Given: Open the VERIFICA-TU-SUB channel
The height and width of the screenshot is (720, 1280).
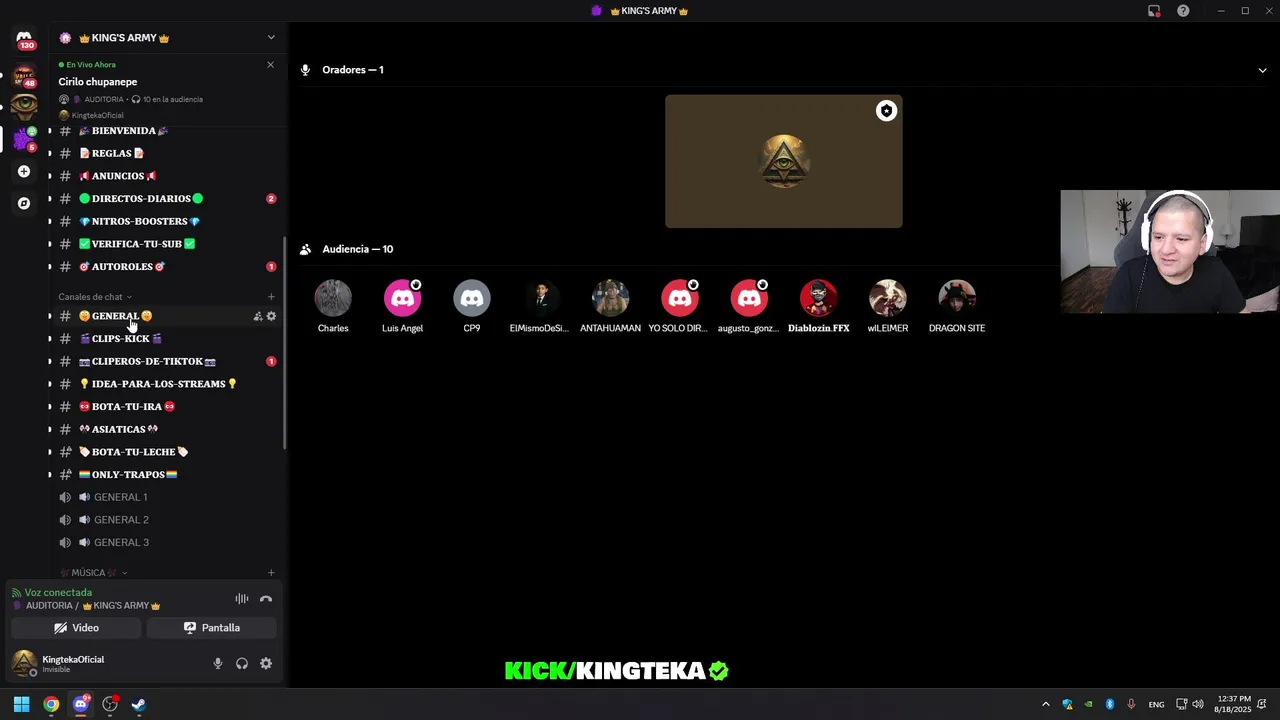Looking at the screenshot, I should tap(167, 244).
